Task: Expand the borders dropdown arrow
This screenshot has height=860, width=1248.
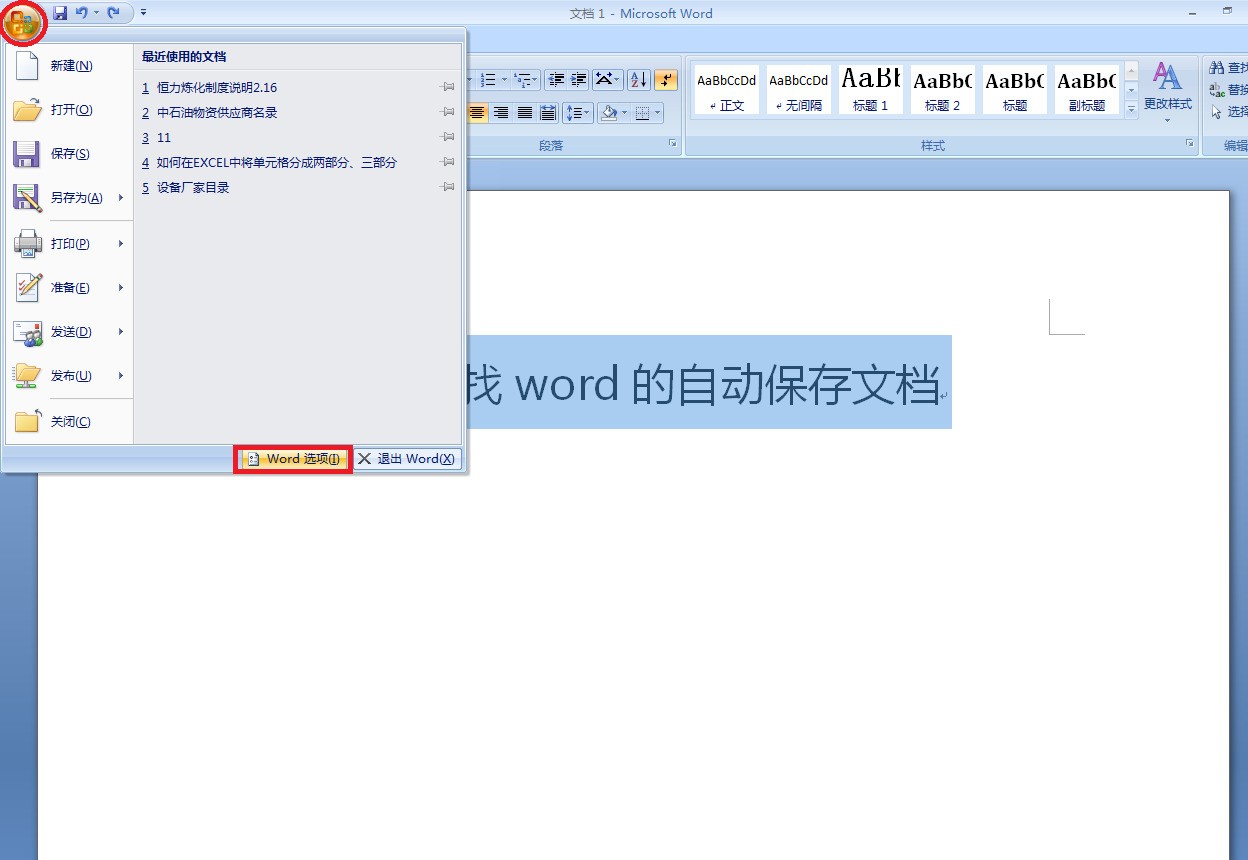Action: 658,112
